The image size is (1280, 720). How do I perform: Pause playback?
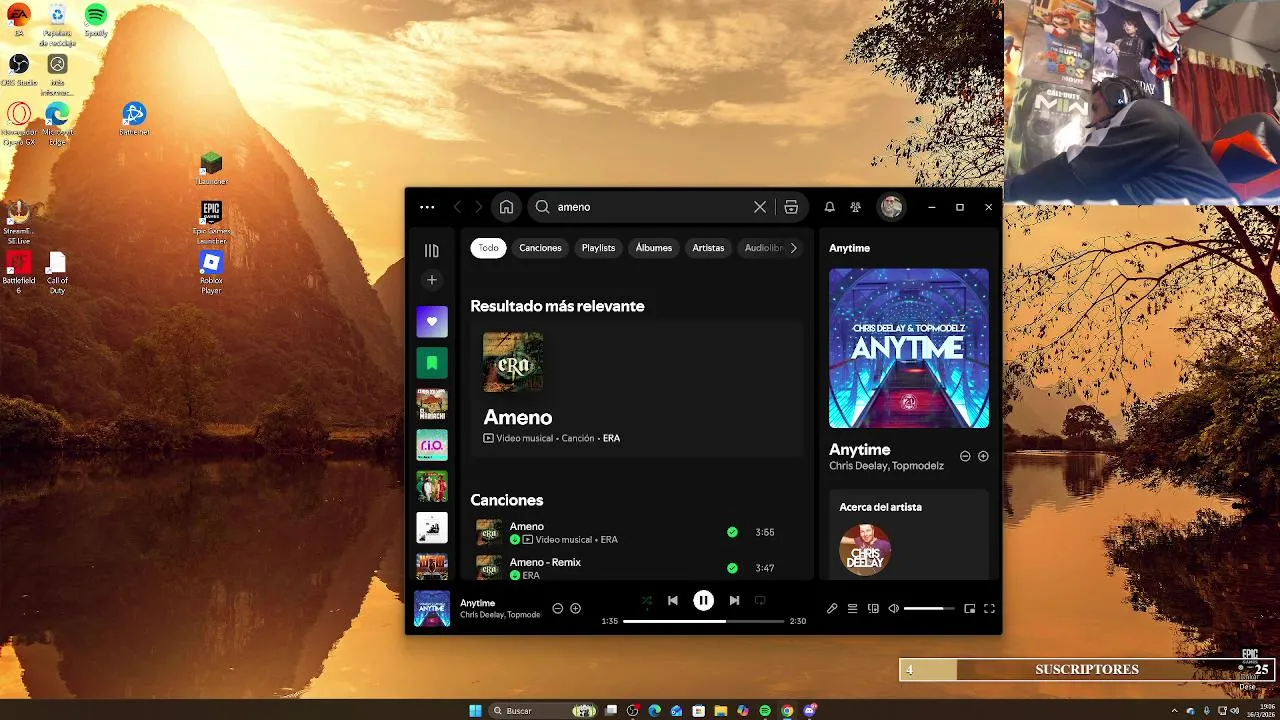[704, 600]
